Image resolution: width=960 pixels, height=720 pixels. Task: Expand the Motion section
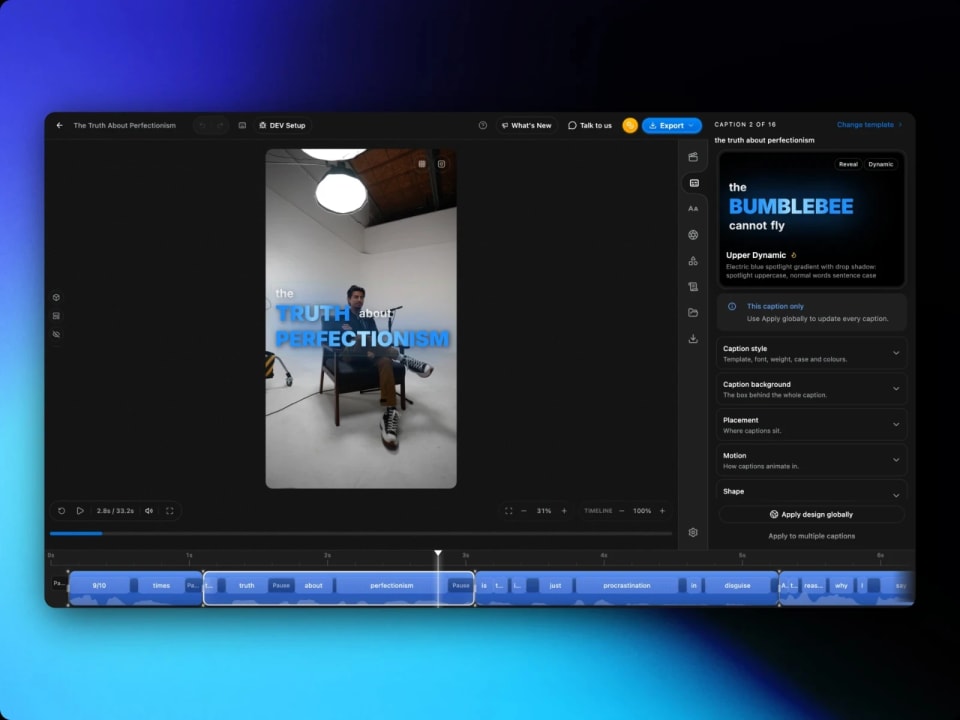[811, 460]
